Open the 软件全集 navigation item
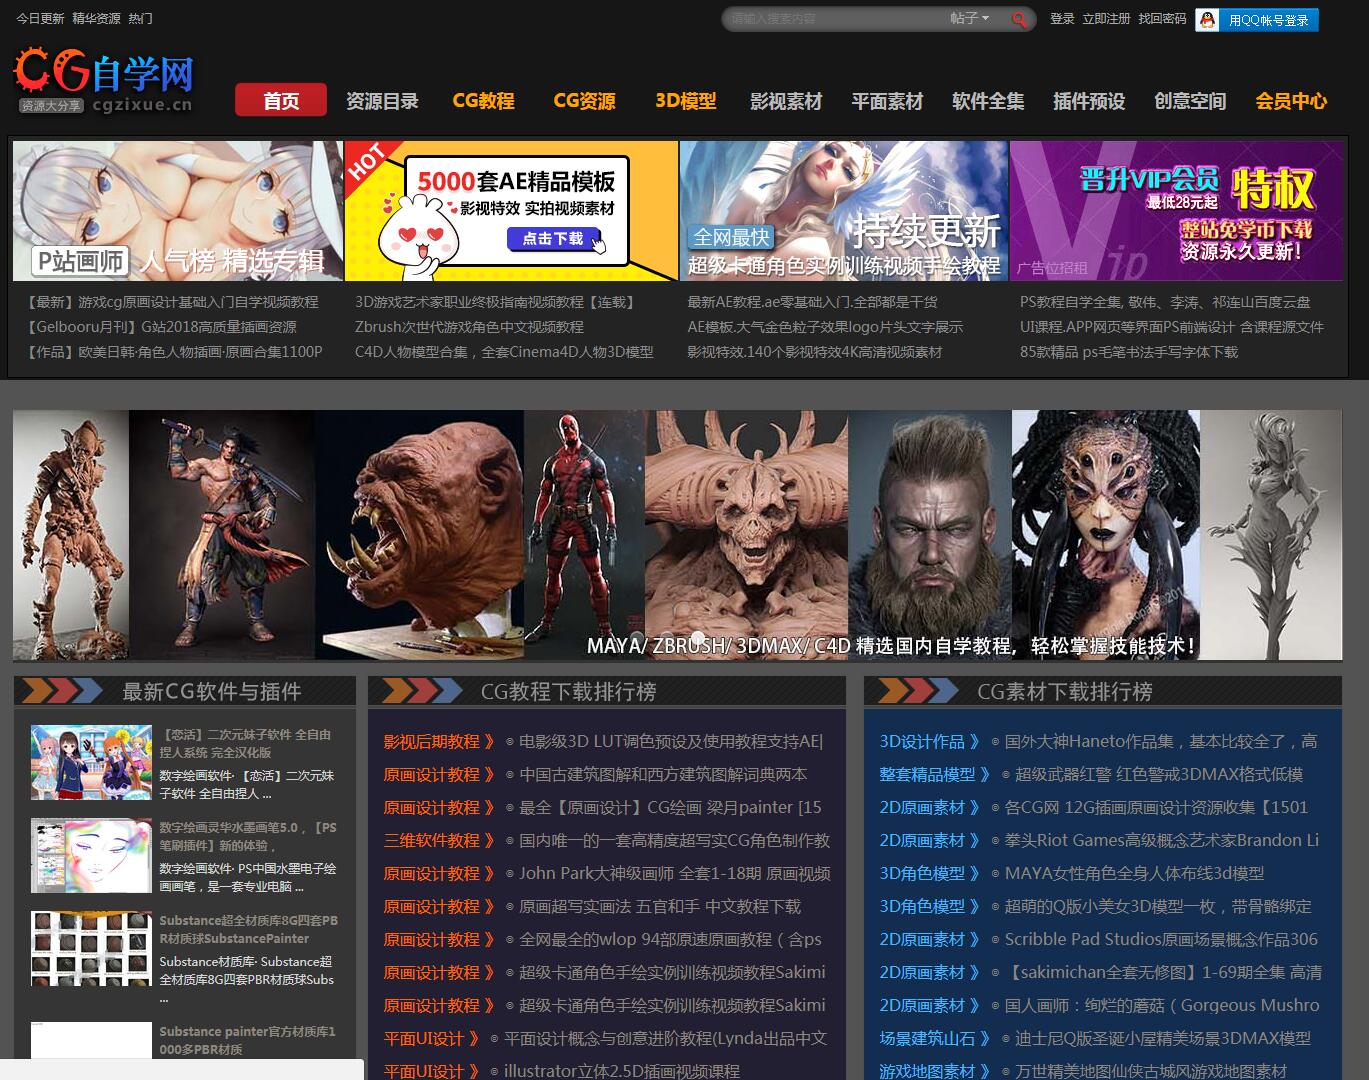 pyautogui.click(x=988, y=101)
